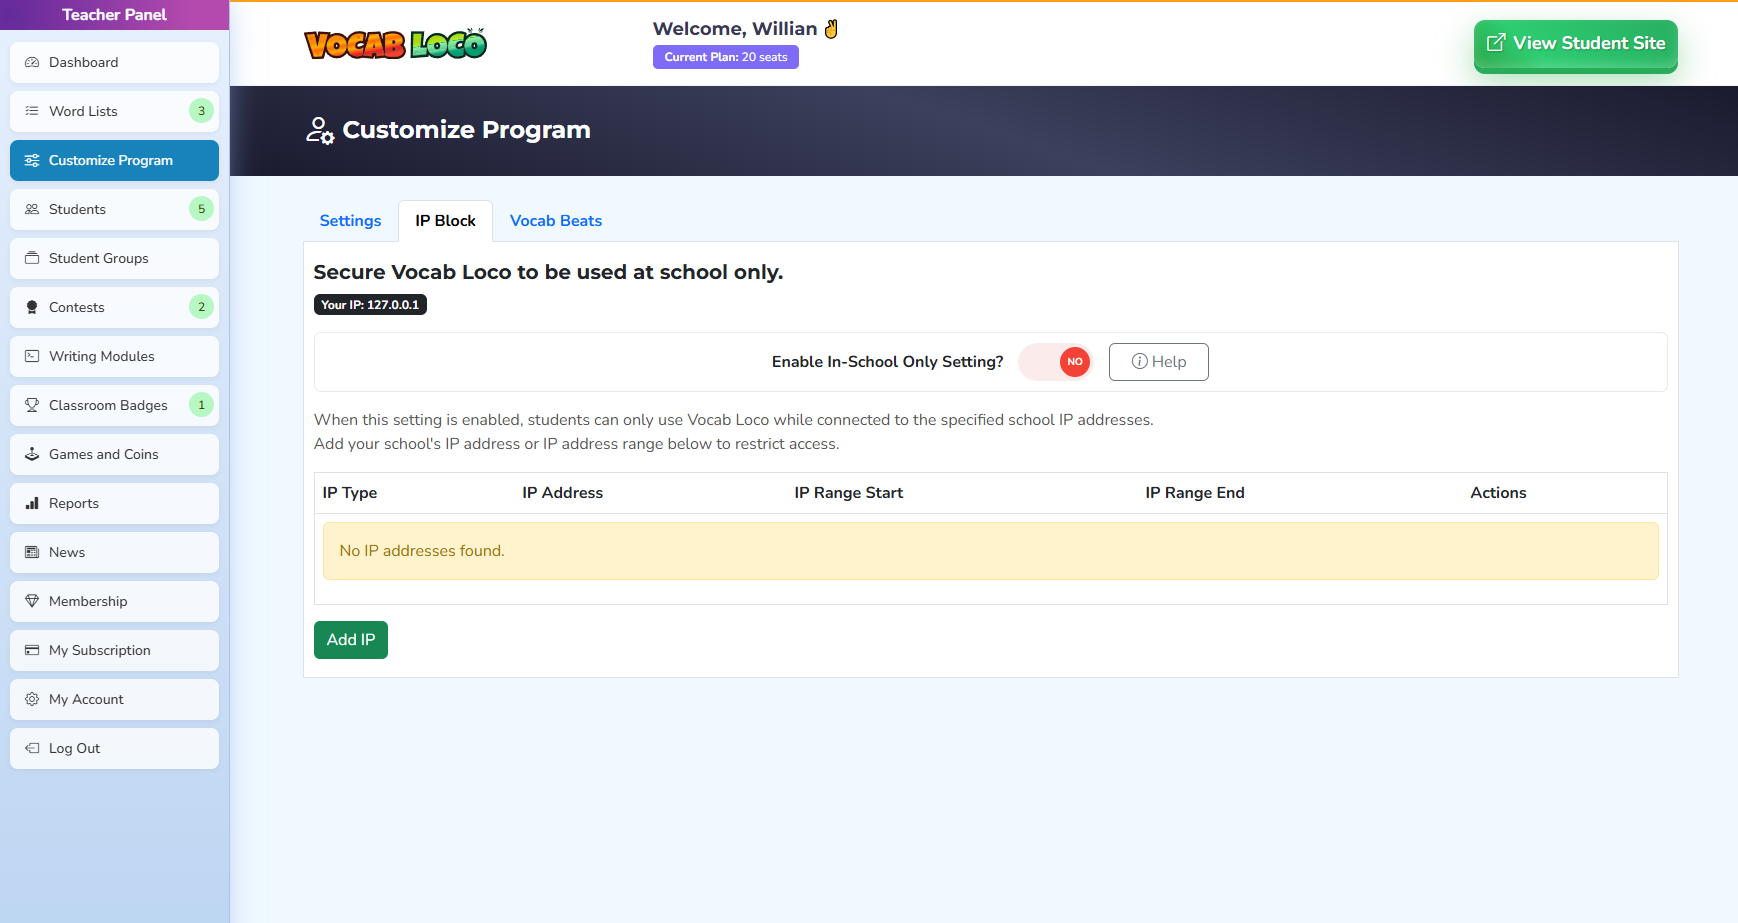Click the IP Range End column header
The height and width of the screenshot is (923, 1738).
coord(1195,493)
